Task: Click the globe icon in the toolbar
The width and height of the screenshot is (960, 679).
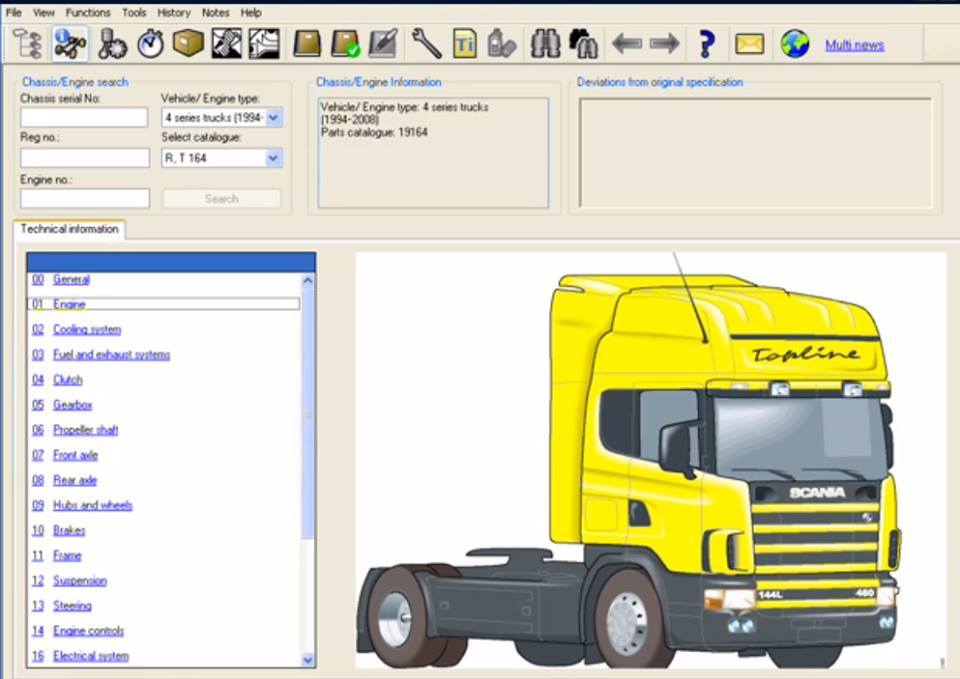Action: [795, 44]
